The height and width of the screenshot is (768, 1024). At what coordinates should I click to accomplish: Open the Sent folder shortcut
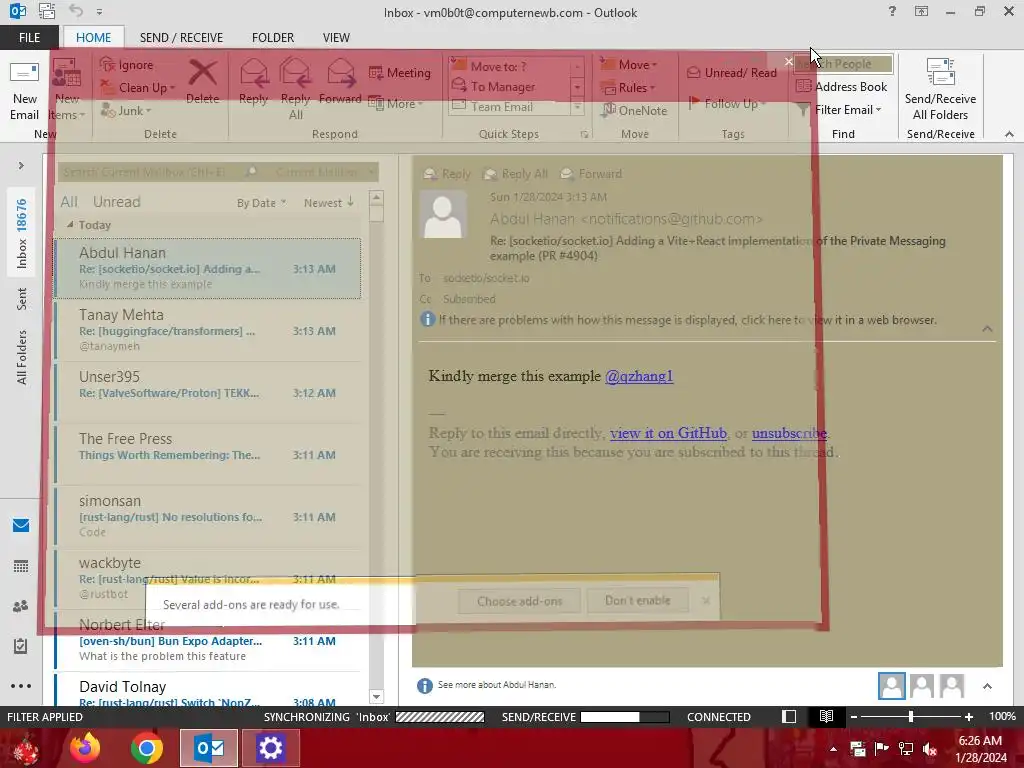click(x=22, y=298)
